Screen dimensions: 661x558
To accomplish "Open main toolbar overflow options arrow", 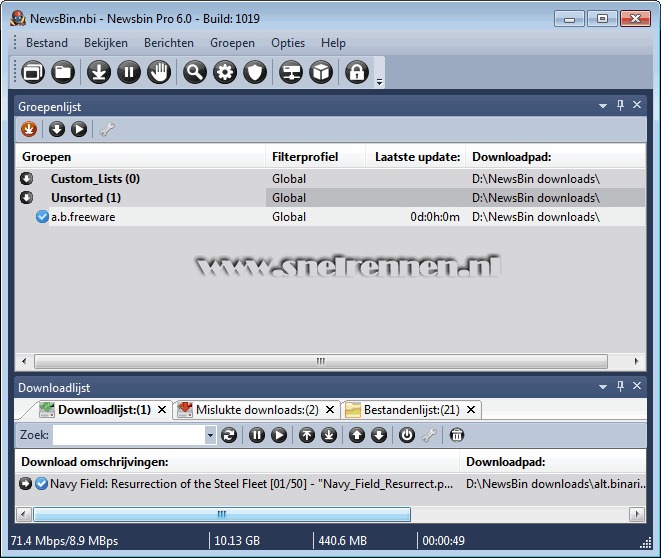I will 379,82.
